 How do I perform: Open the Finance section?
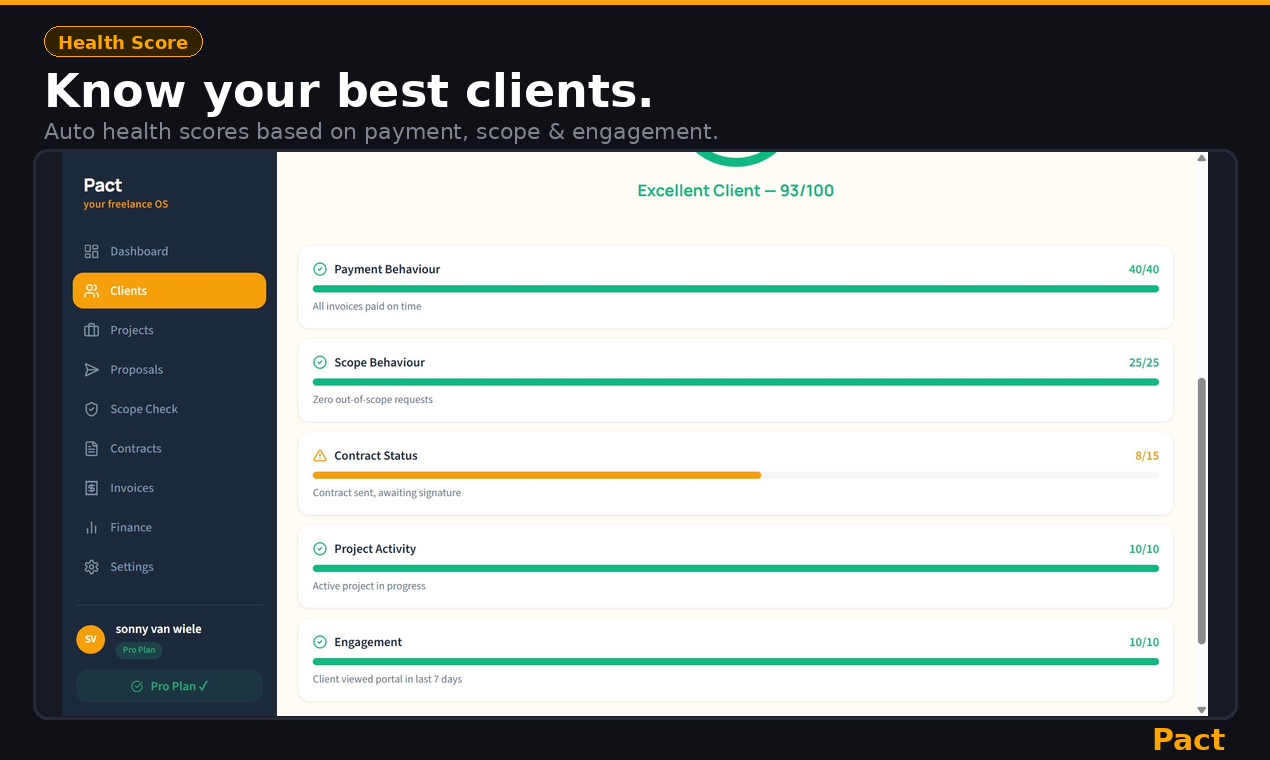(x=169, y=527)
